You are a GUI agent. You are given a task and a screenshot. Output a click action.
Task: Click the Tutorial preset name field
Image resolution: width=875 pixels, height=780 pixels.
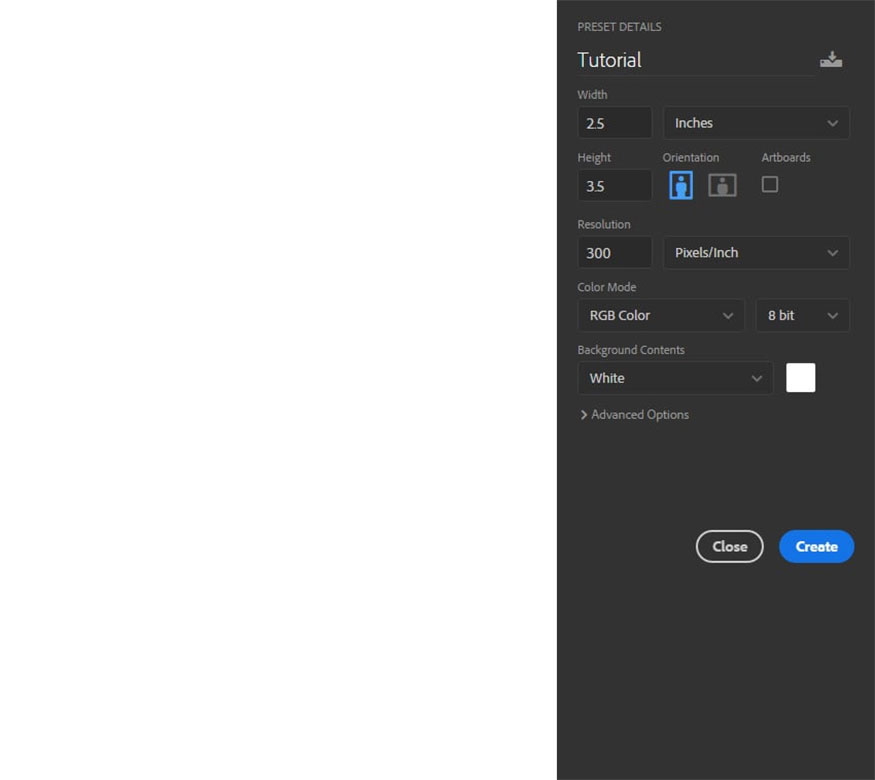pos(694,60)
